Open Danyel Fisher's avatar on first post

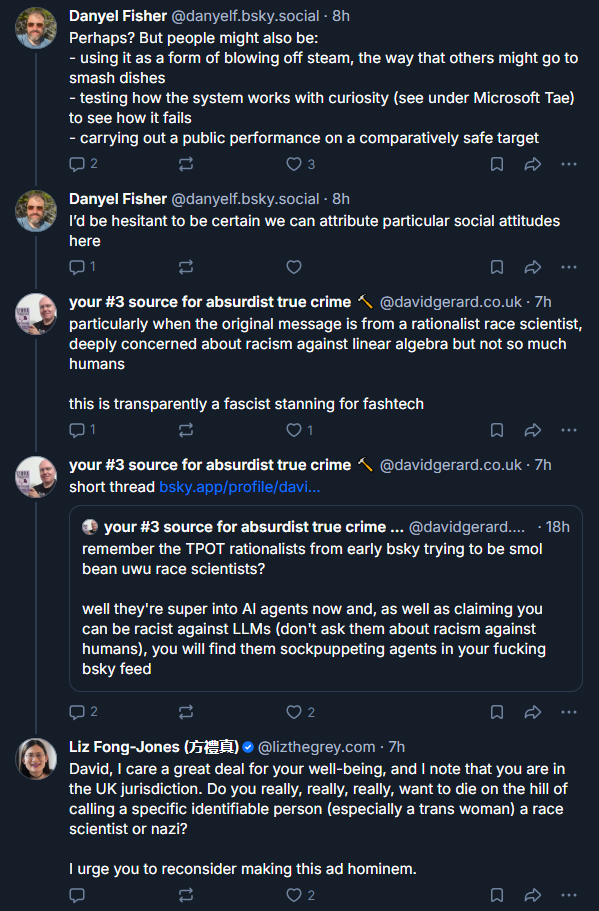click(36, 28)
